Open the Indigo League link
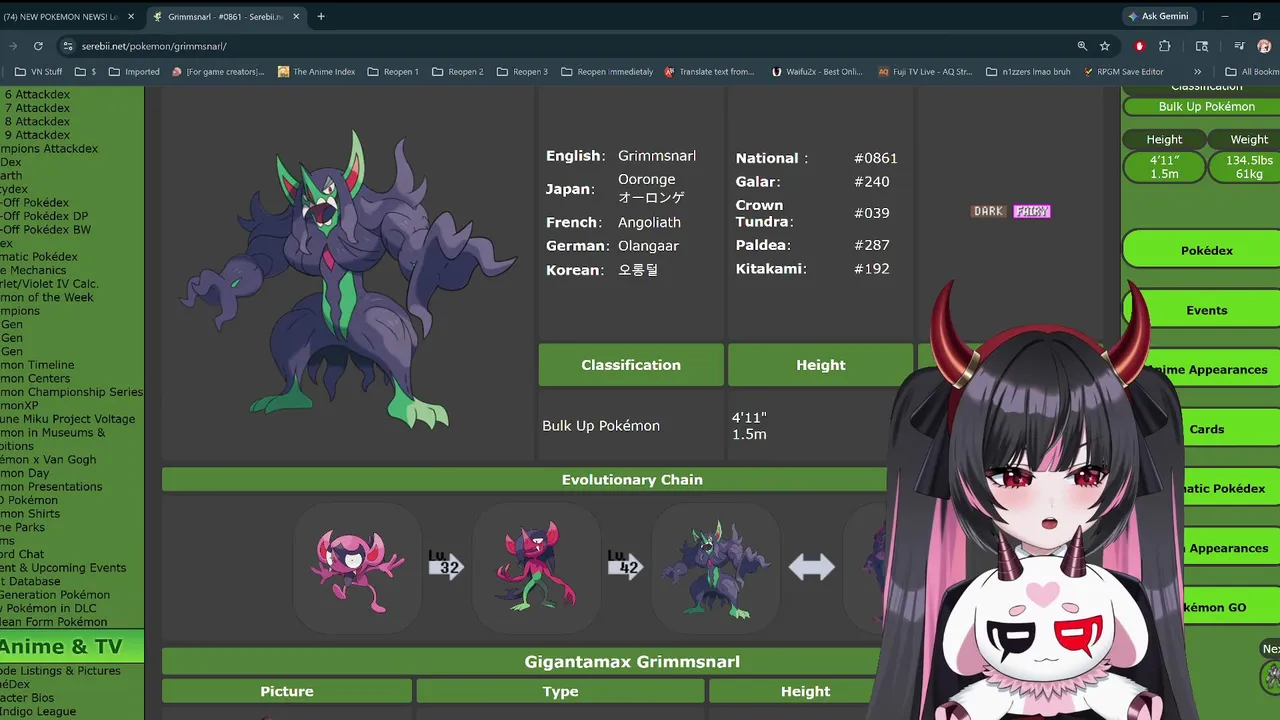This screenshot has height=720, width=1280. click(38, 711)
